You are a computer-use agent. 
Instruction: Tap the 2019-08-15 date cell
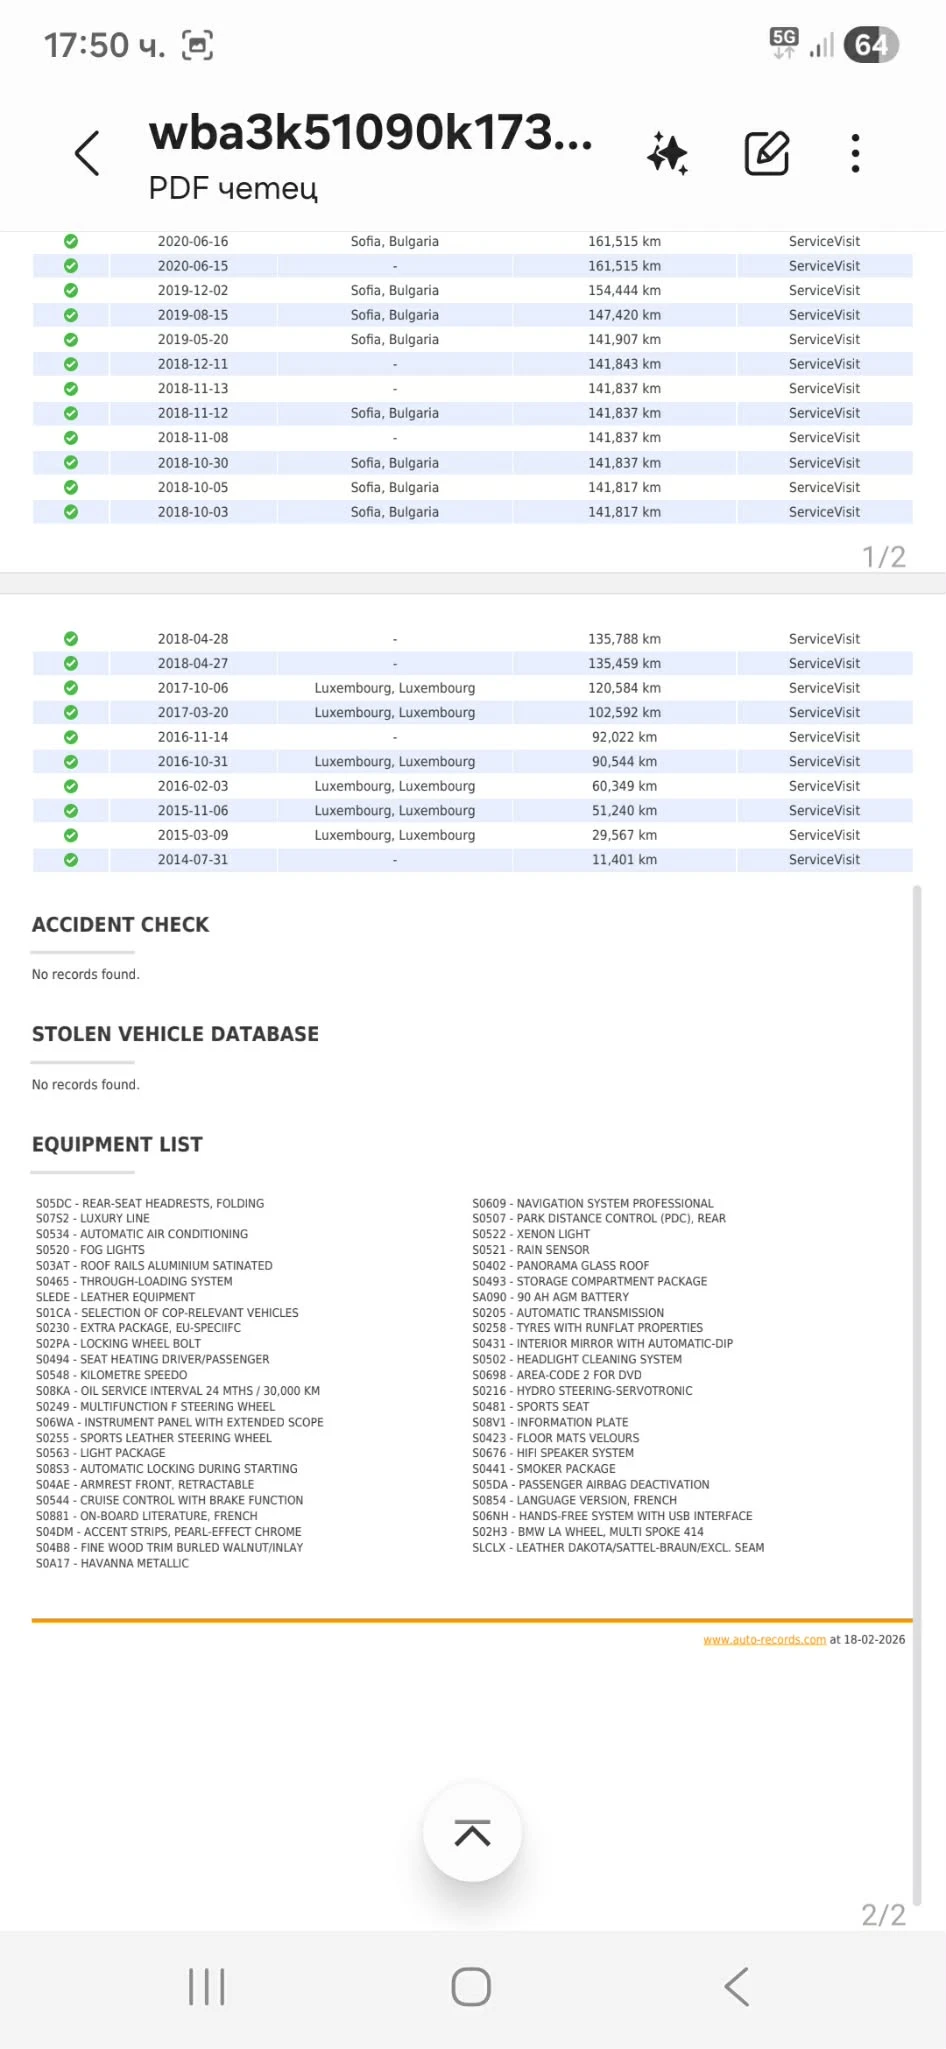[x=193, y=315]
